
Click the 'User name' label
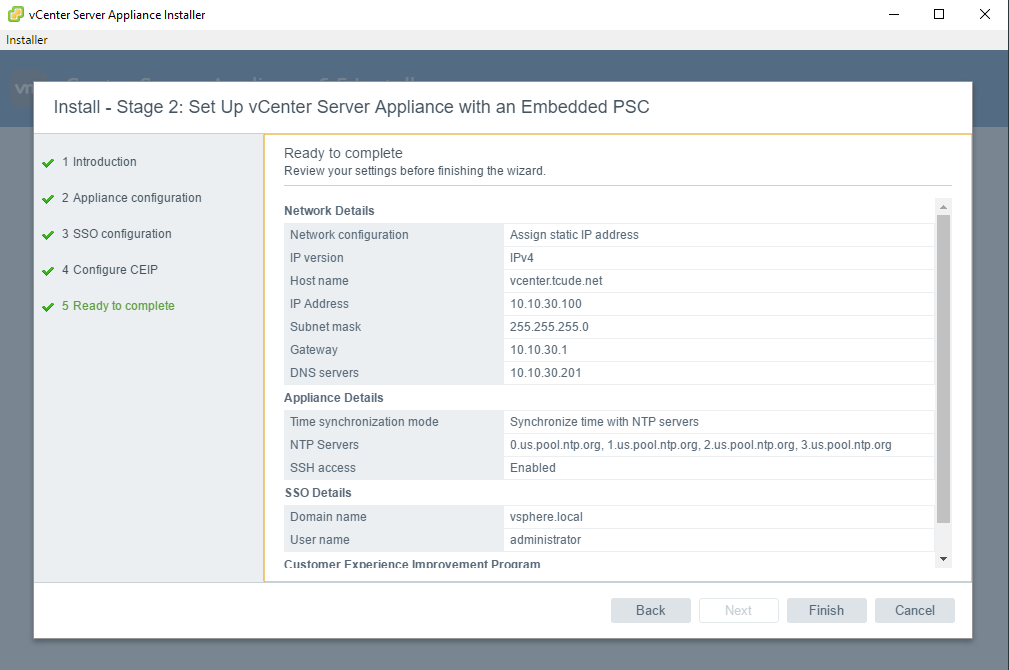(x=320, y=540)
